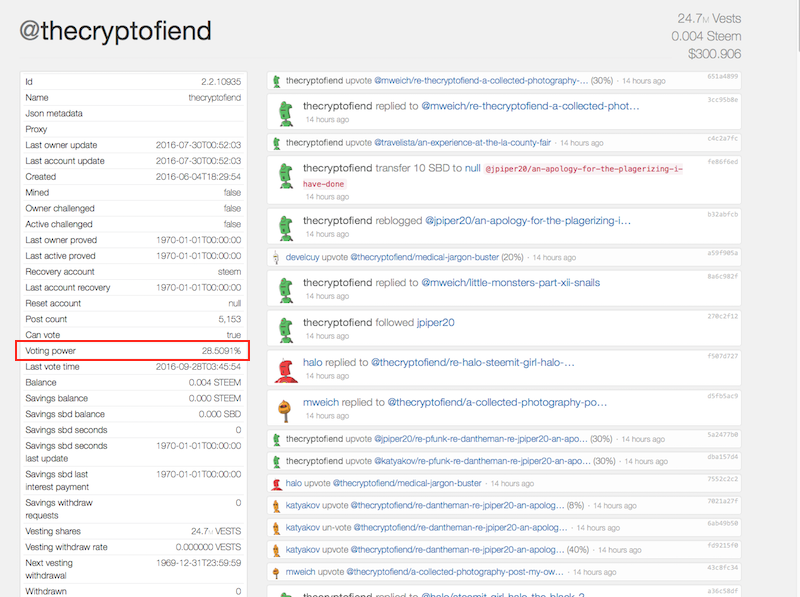Click 'katyakov' user link on un-vote row

[303, 528]
